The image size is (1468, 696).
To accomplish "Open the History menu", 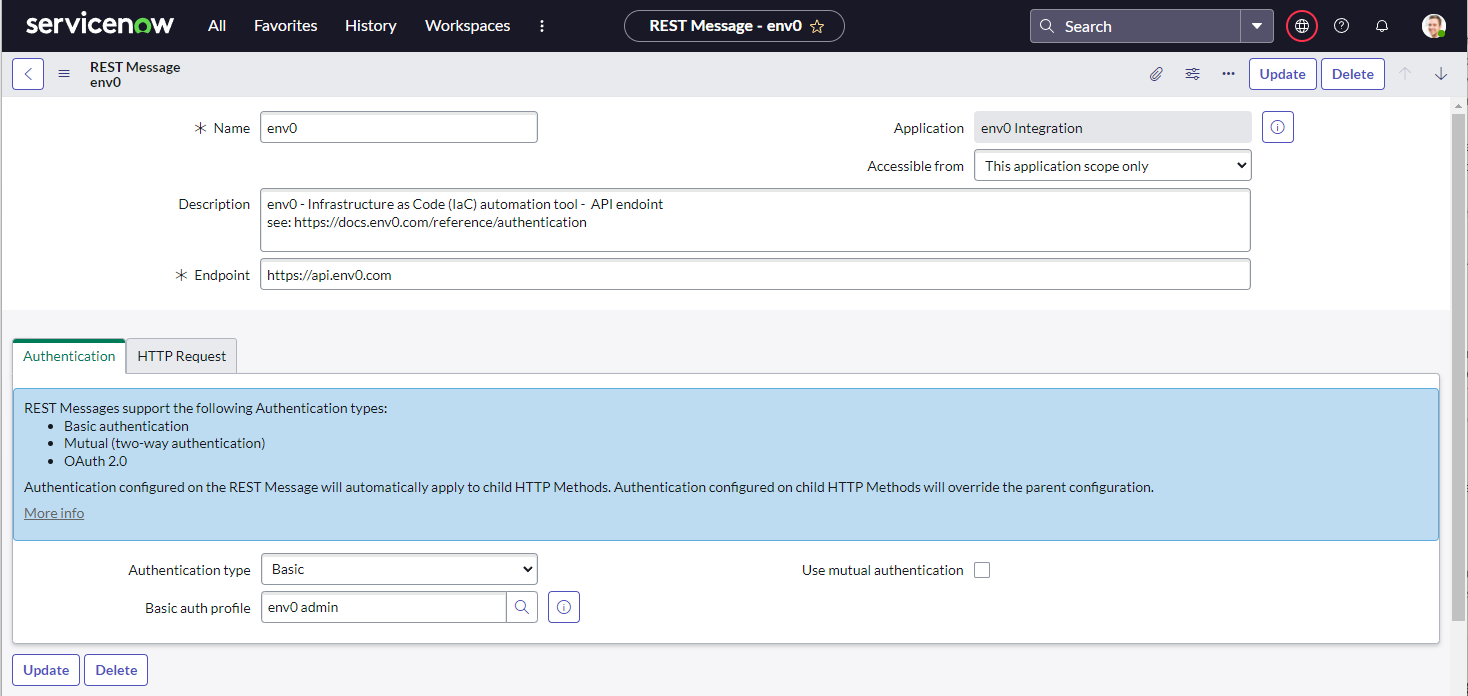I will pyautogui.click(x=371, y=26).
